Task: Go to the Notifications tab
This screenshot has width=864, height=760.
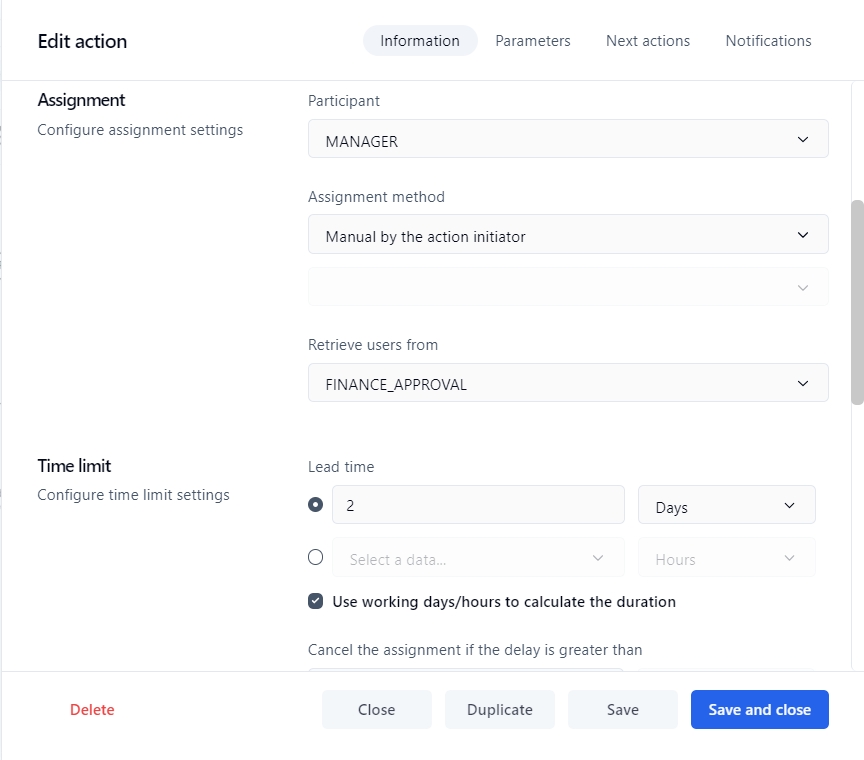Action: [768, 41]
